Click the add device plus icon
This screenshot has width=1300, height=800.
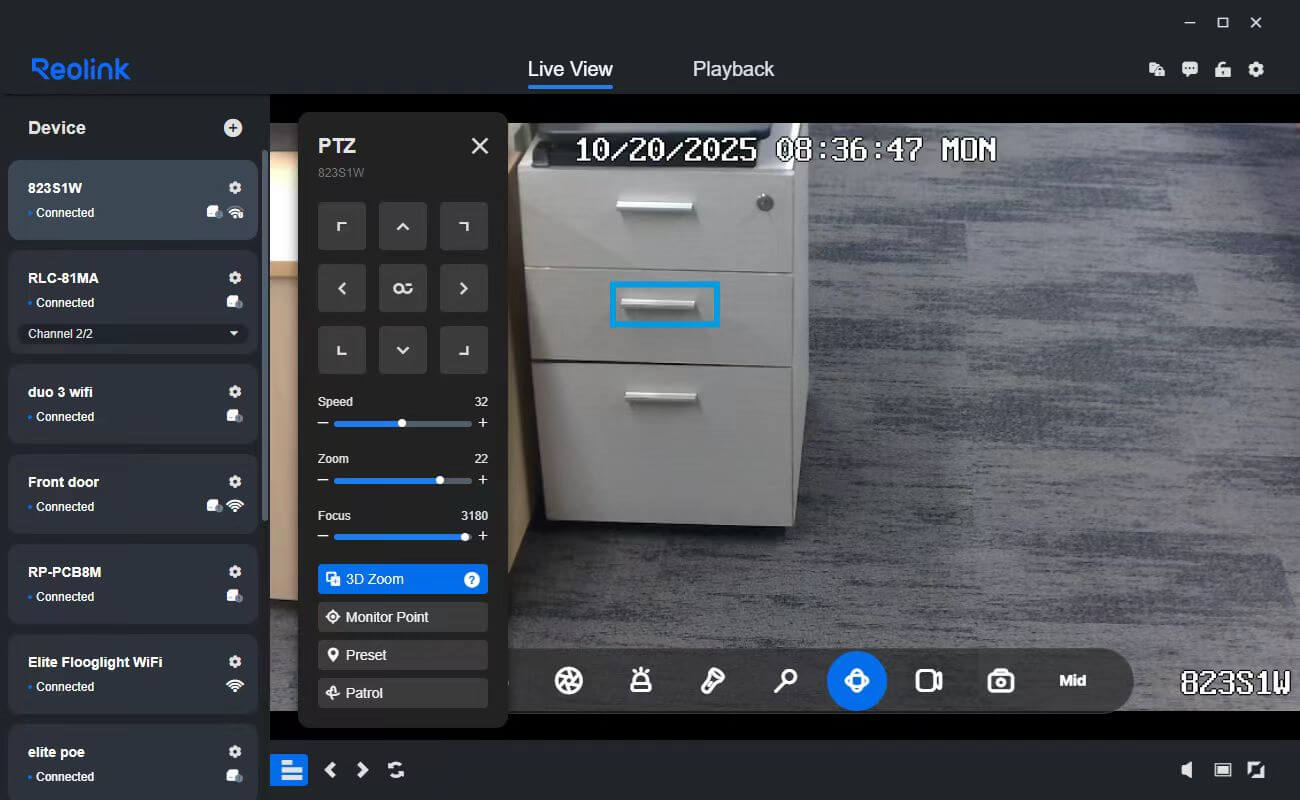click(x=233, y=128)
